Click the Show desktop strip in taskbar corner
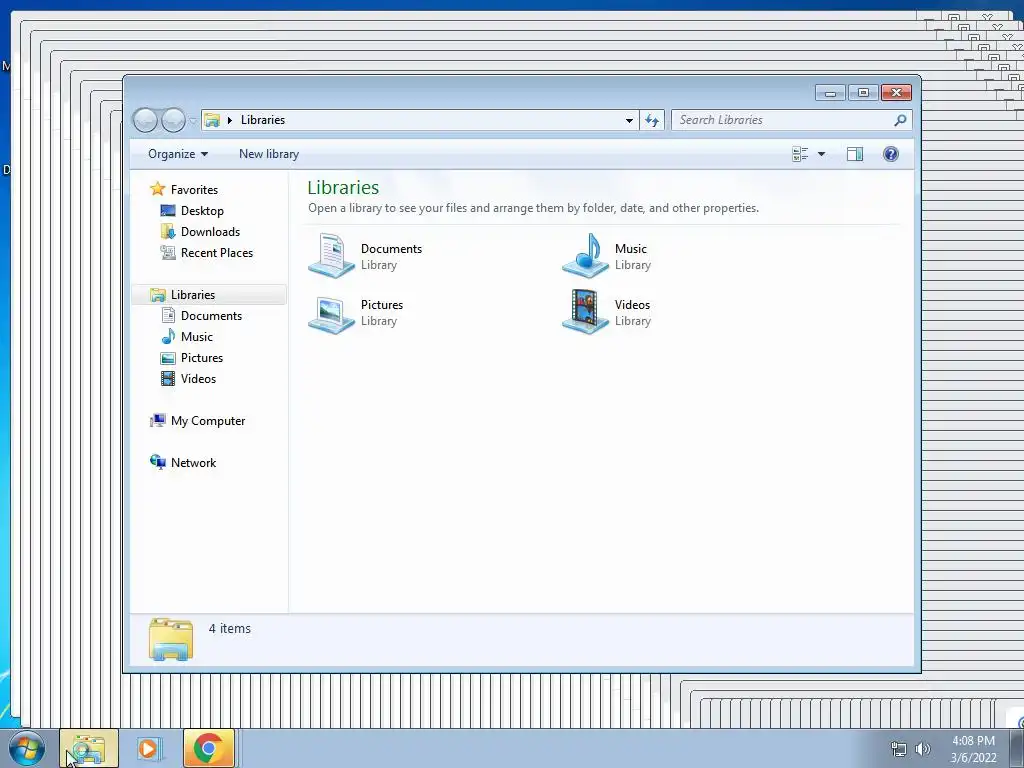This screenshot has height=768, width=1024. pos(1016,748)
